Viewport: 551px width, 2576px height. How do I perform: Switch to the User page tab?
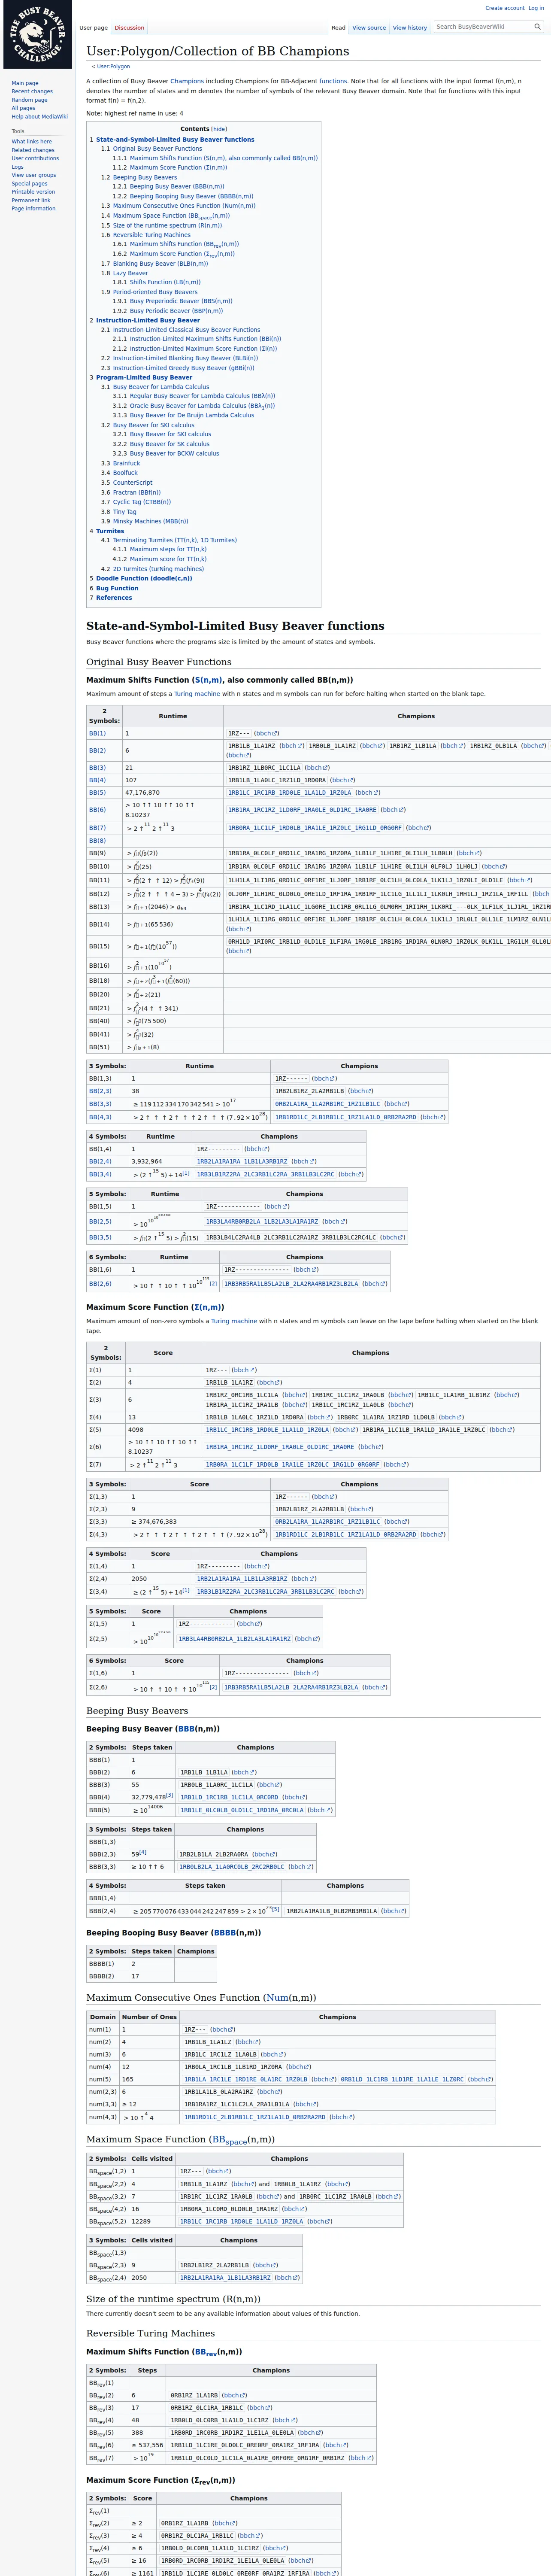(94, 28)
